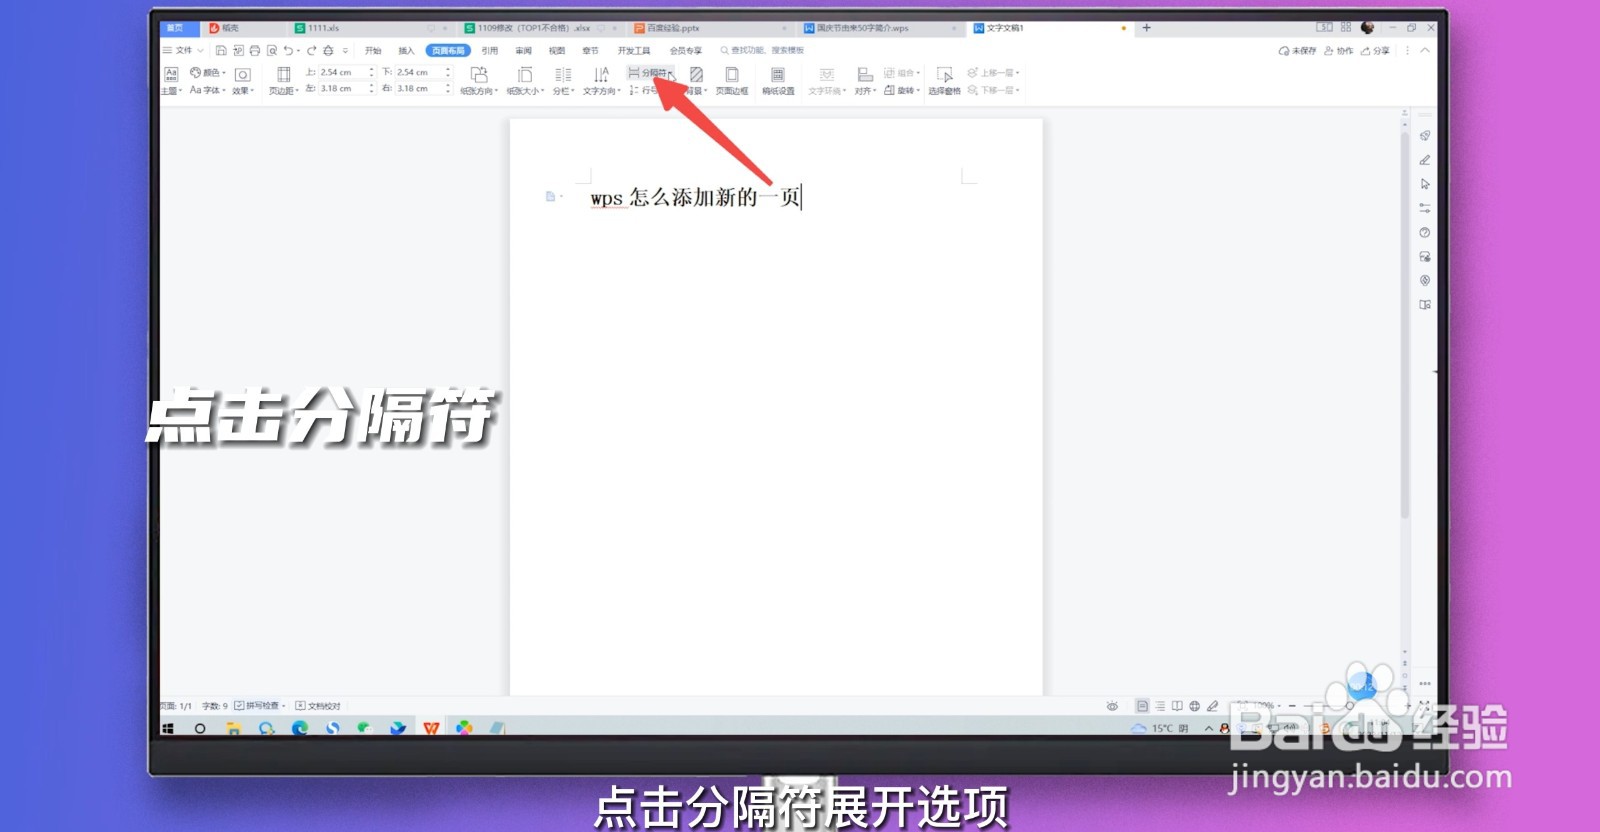Click the redo arrow icon
The height and width of the screenshot is (832, 1600).
pyautogui.click(x=311, y=50)
